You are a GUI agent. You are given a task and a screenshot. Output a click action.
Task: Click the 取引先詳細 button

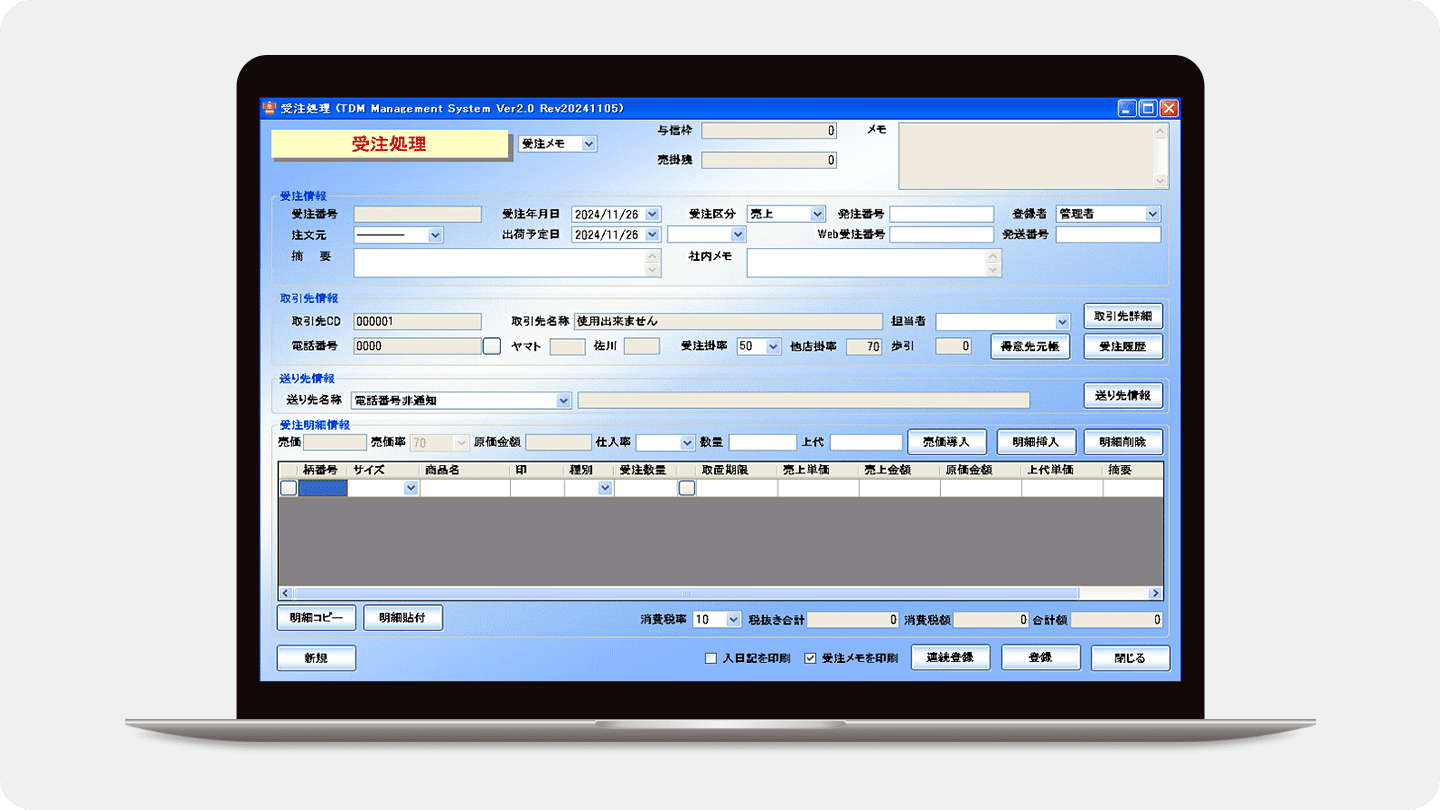click(x=1123, y=316)
